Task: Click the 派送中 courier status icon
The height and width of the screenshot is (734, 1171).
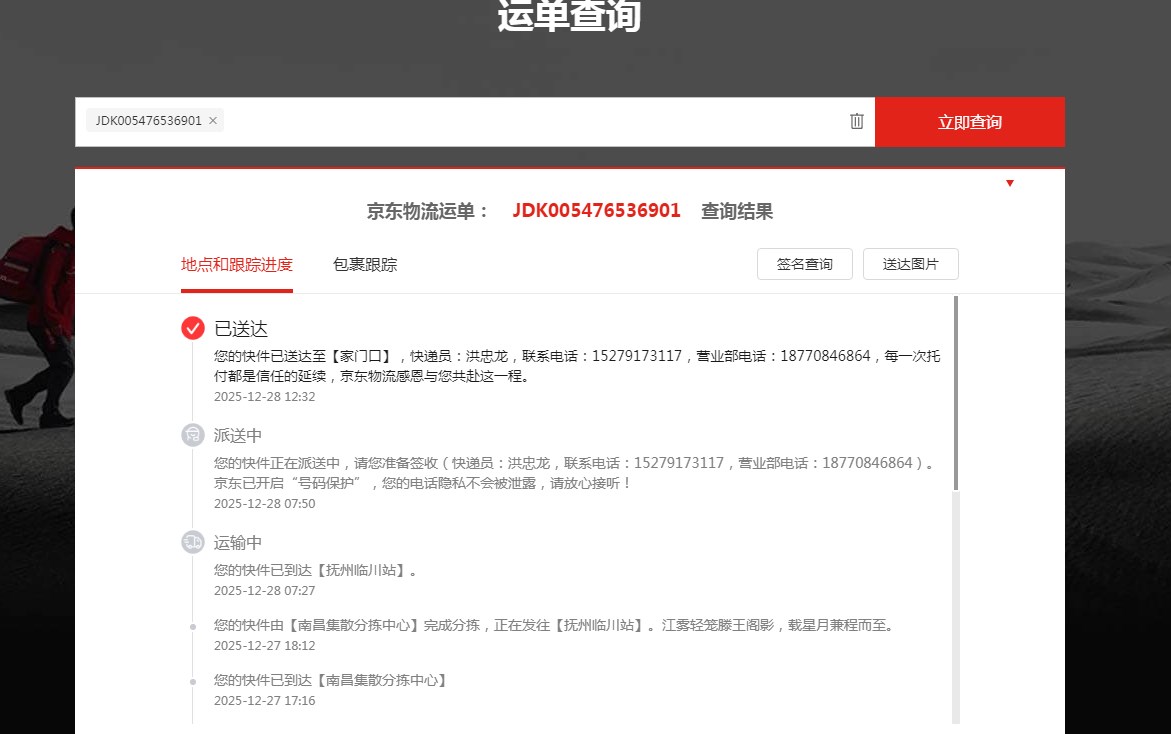Action: [193, 435]
